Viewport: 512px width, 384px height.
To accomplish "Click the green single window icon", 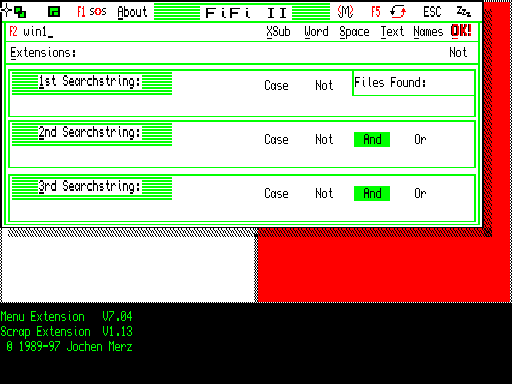I will point(54,12).
